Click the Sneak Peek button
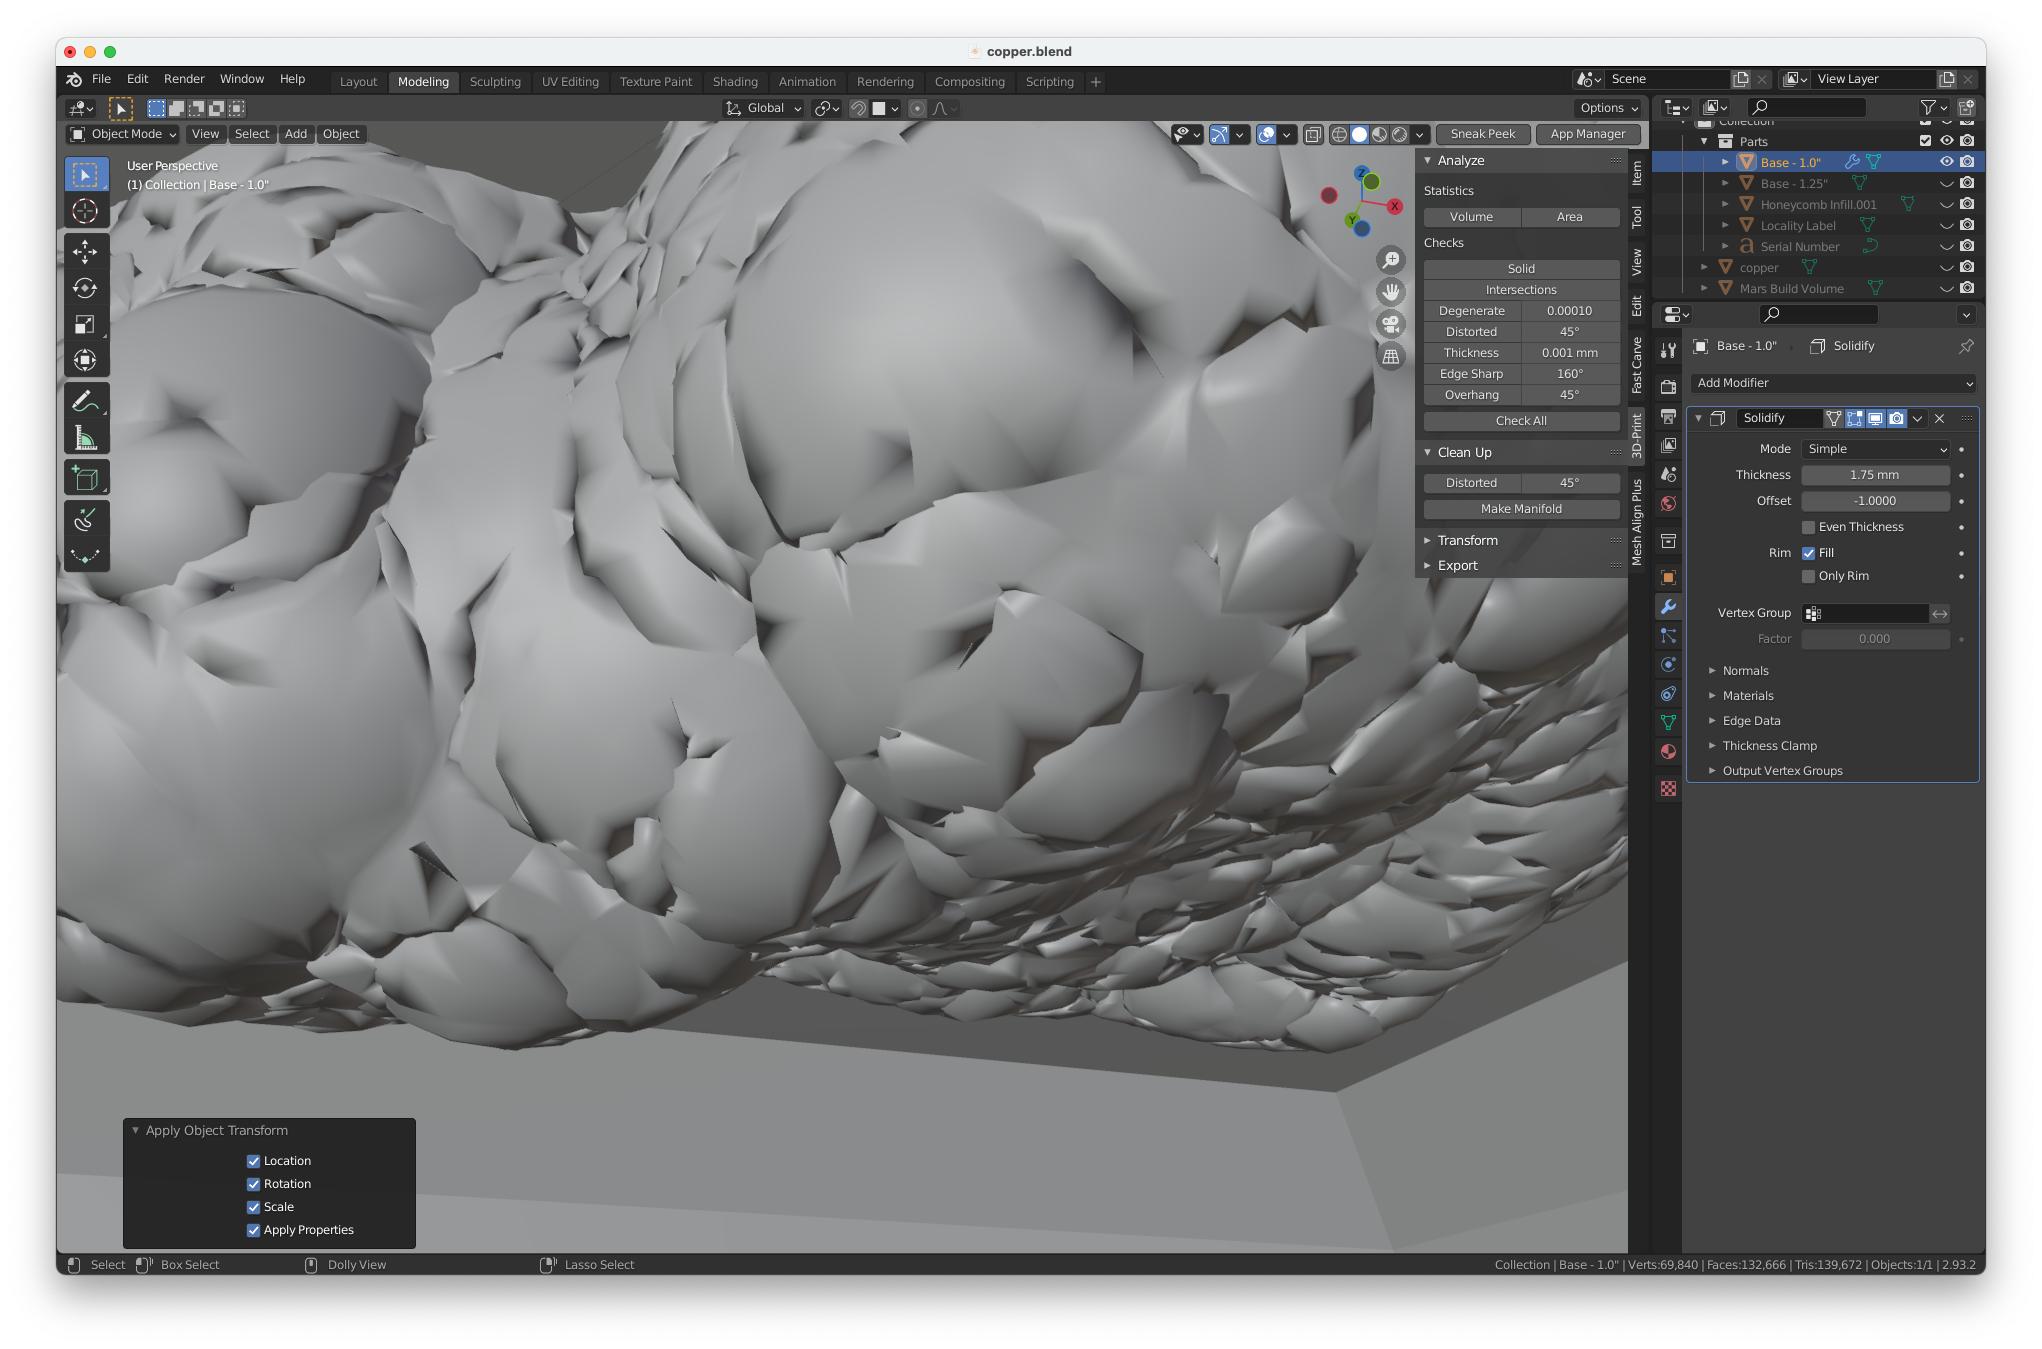Screen dimensions: 2042x1349 [1482, 134]
